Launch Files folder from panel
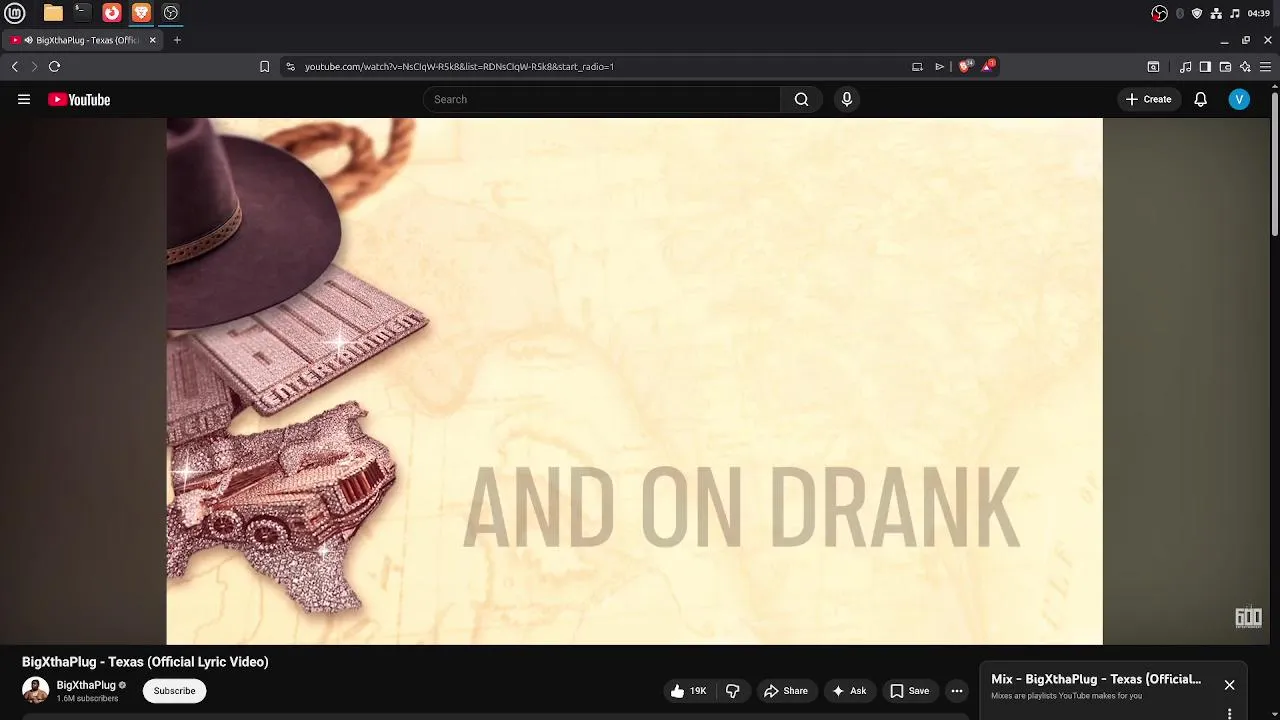 click(x=53, y=13)
